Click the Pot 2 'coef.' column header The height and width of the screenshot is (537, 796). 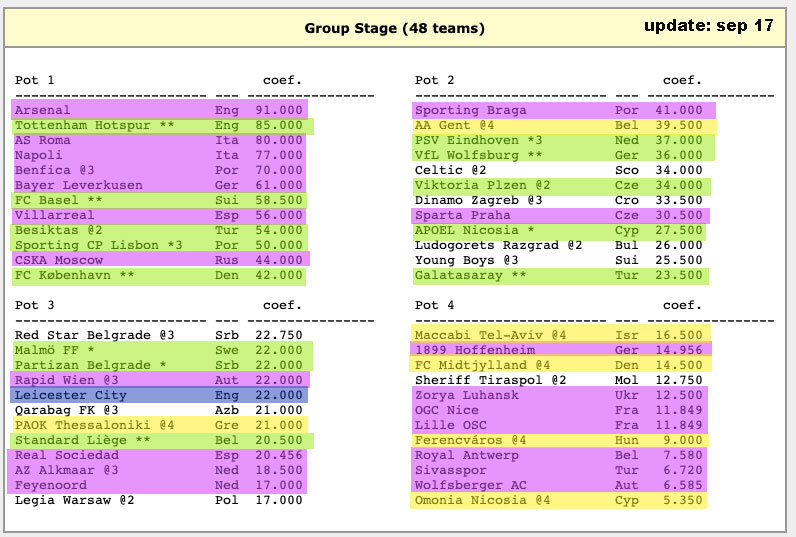click(x=682, y=80)
